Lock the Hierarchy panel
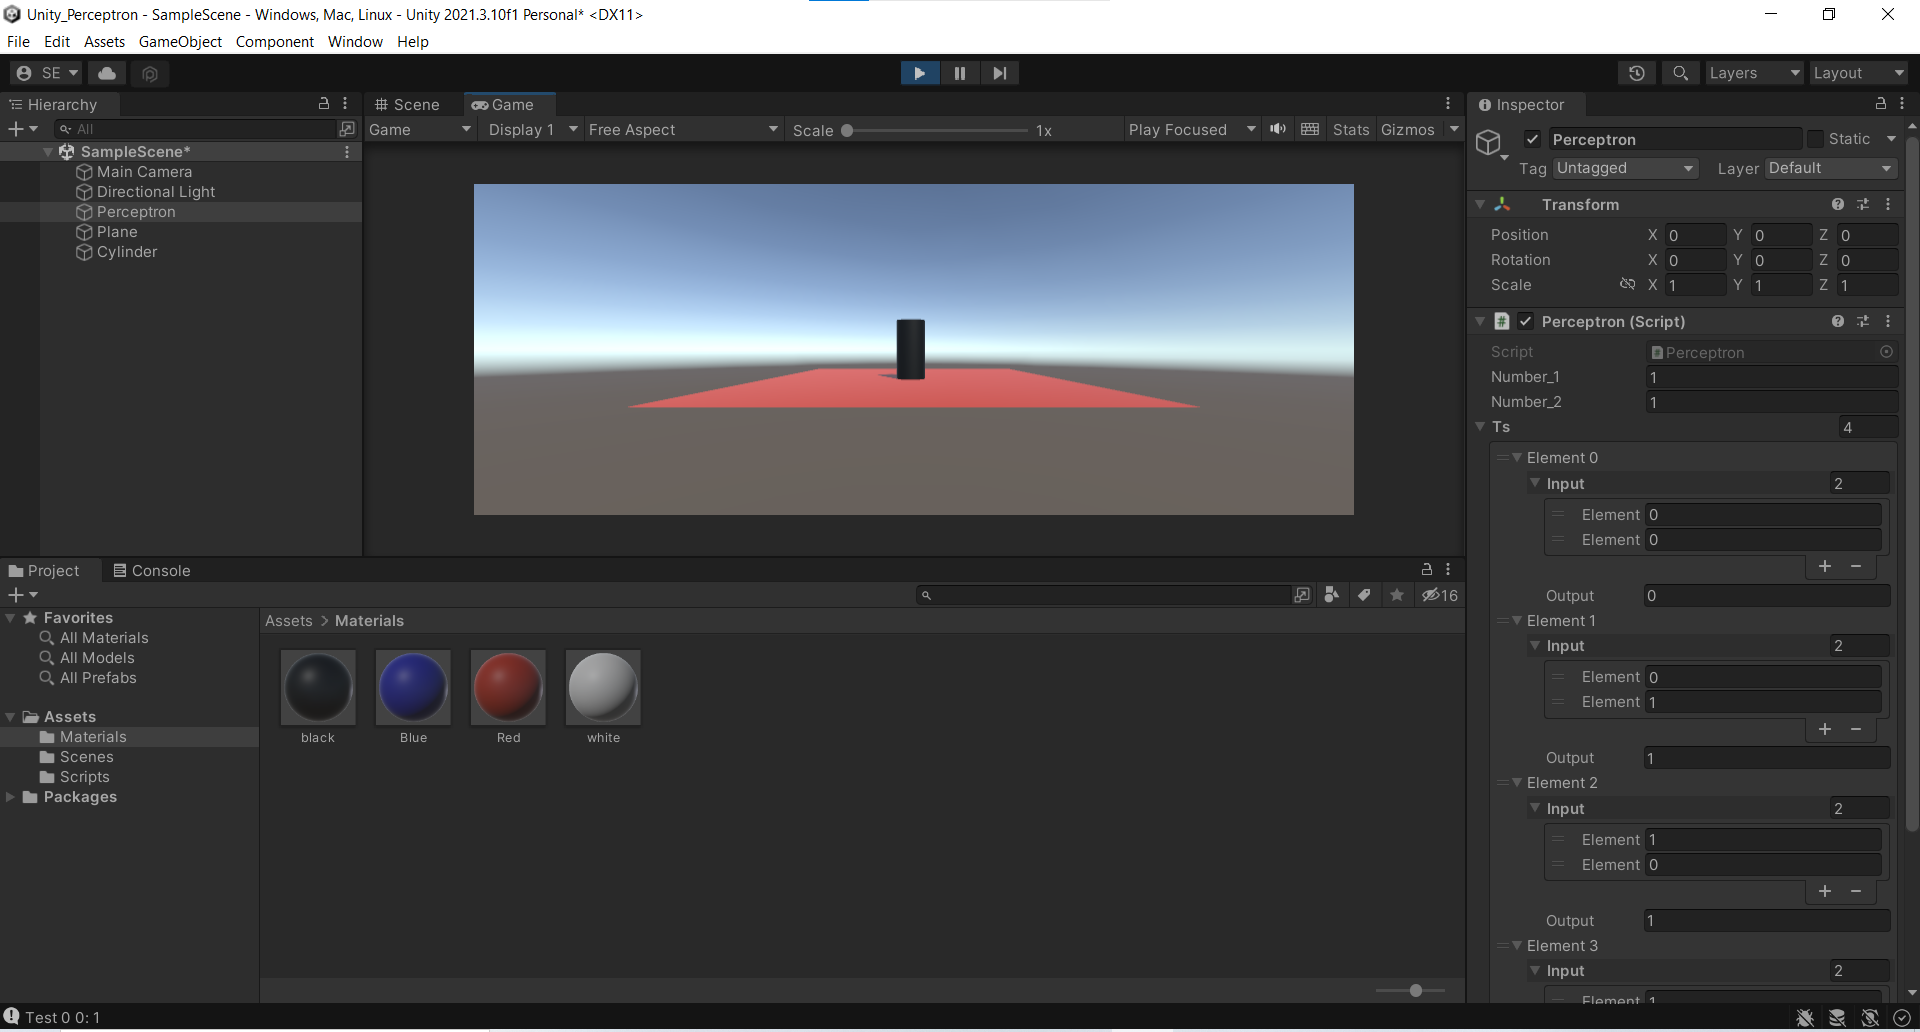This screenshot has height=1032, width=1920. 323,104
